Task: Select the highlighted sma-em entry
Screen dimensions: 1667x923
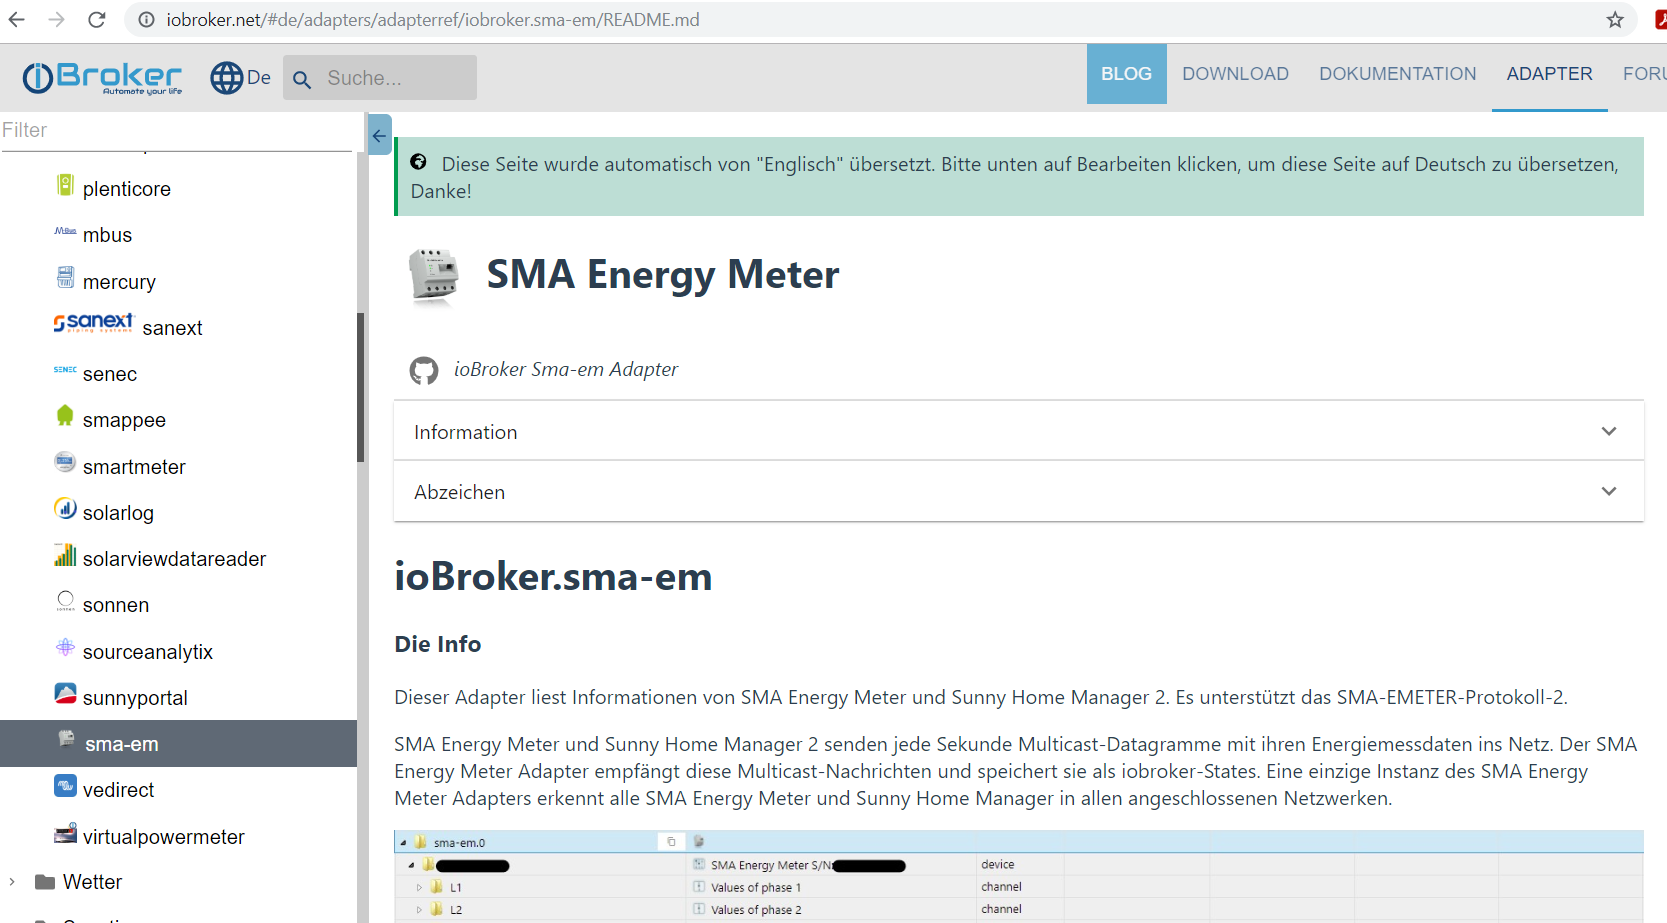Action: (x=178, y=743)
